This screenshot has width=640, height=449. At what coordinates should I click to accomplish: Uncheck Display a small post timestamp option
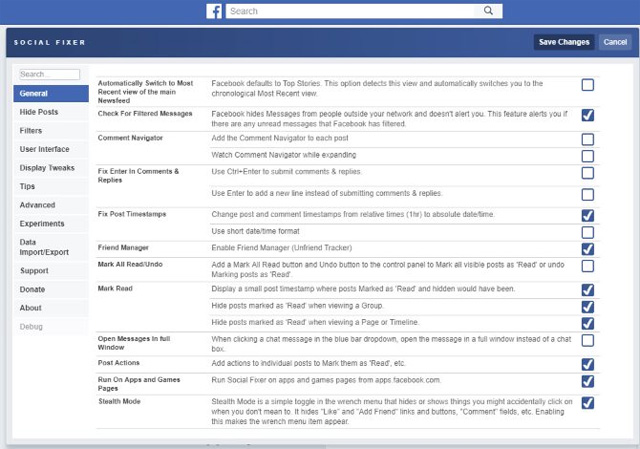pyautogui.click(x=587, y=290)
